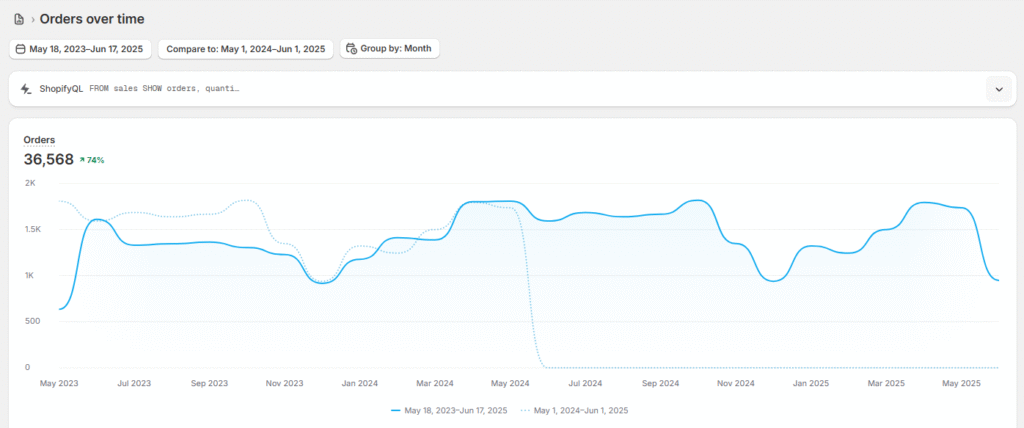1024x428 pixels.
Task: Click the green upward trend arrow icon
Action: click(82, 160)
